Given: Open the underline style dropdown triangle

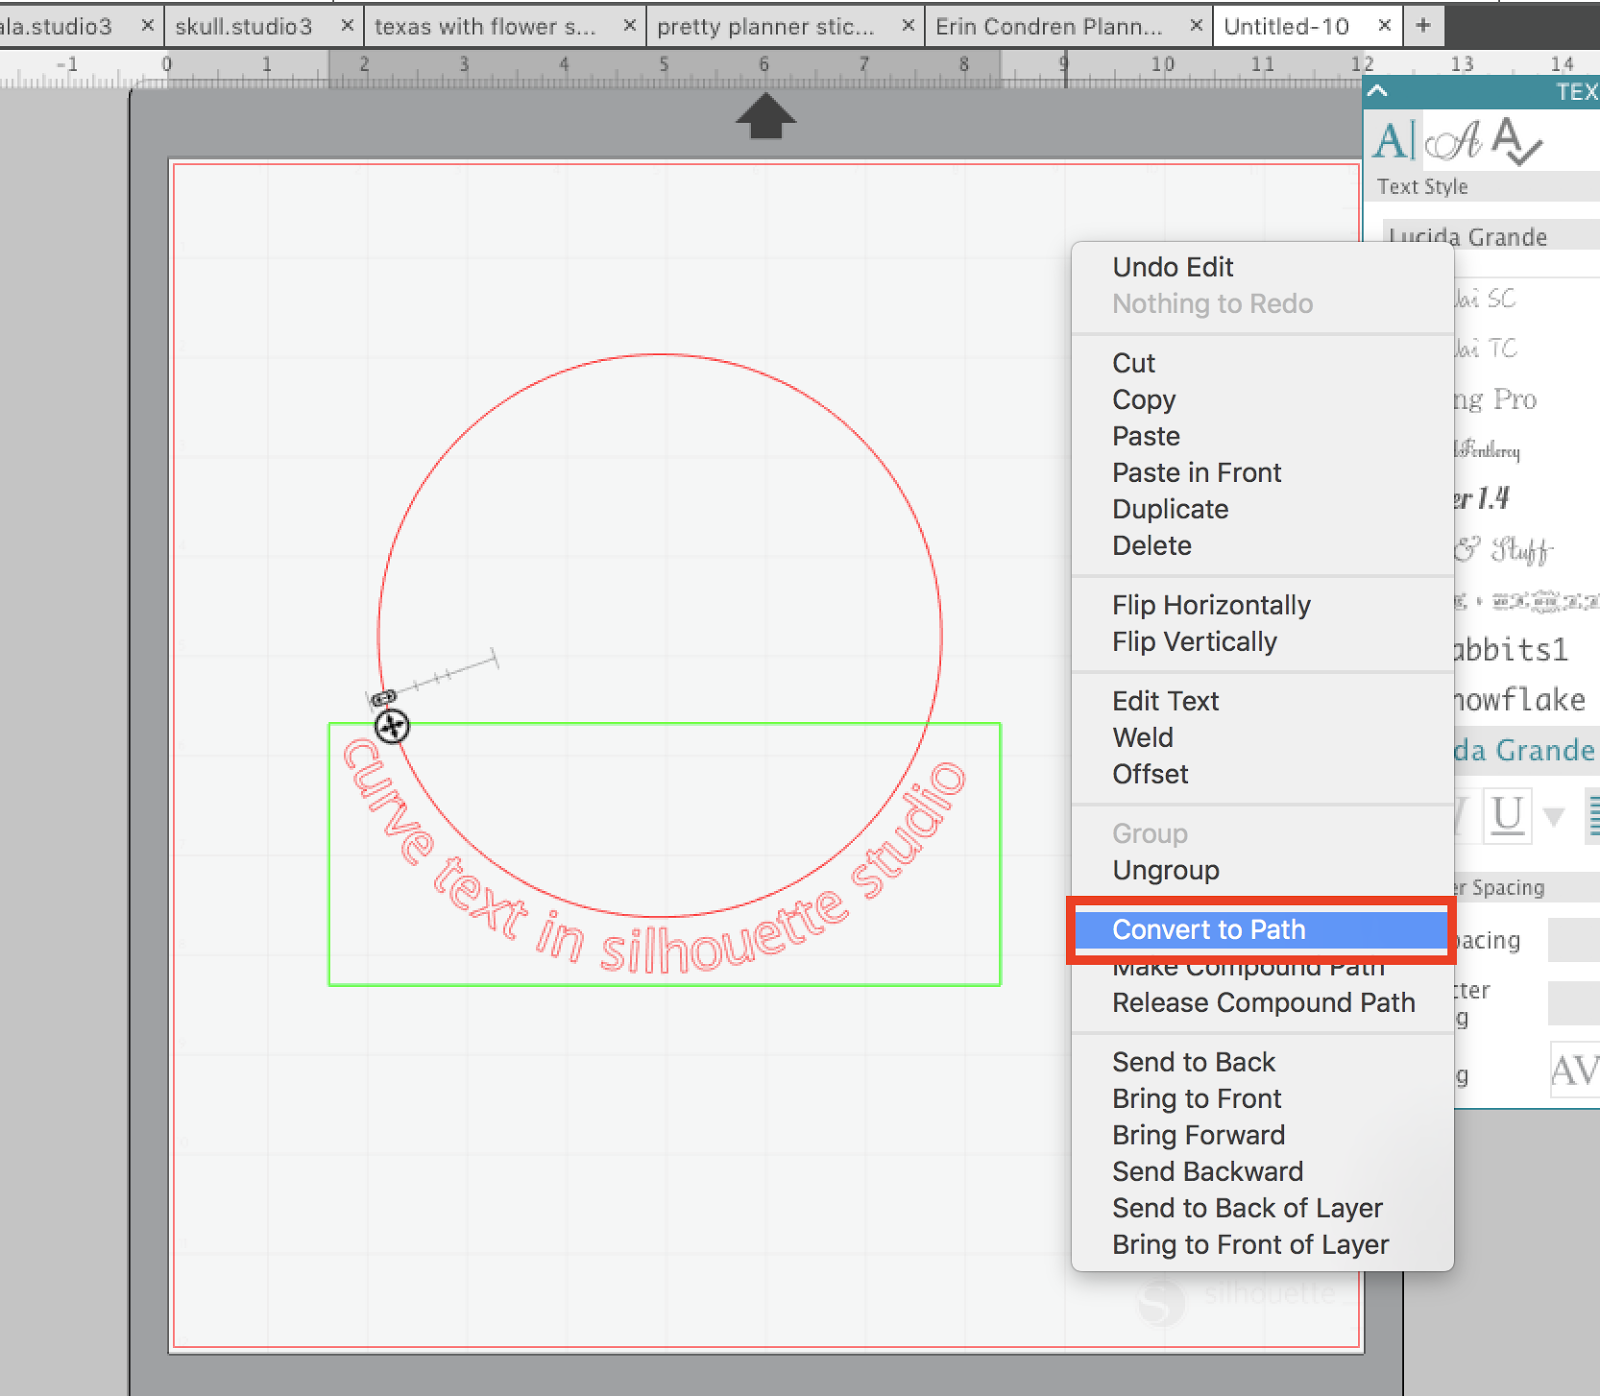Looking at the screenshot, I should click(1552, 817).
